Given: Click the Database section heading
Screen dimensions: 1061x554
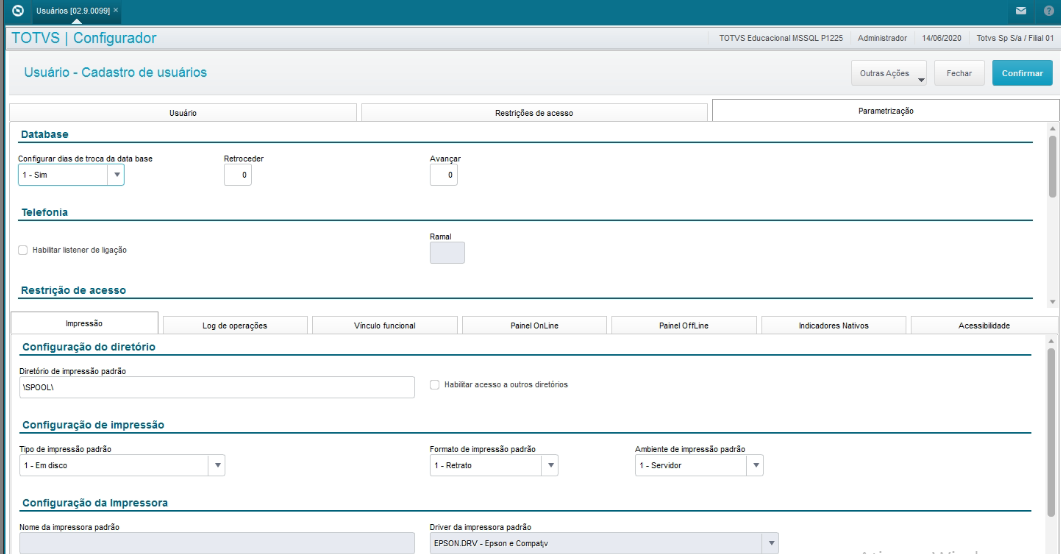Looking at the screenshot, I should coord(45,135).
